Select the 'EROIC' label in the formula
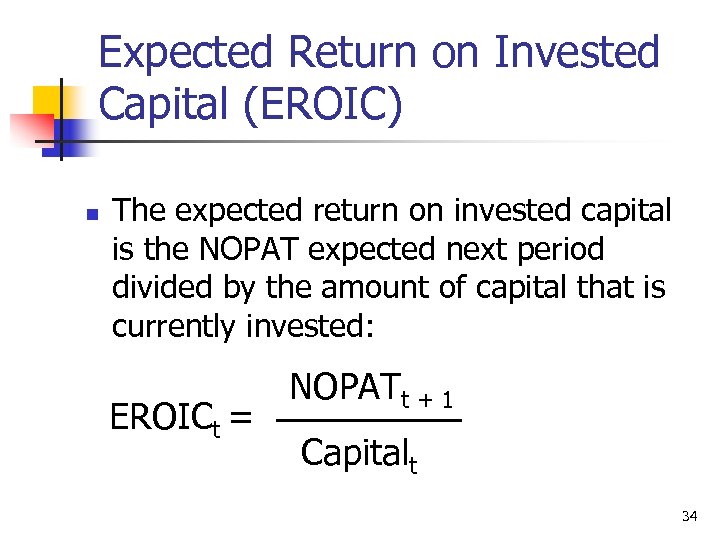The width and height of the screenshot is (720, 540). pyautogui.click(x=158, y=418)
